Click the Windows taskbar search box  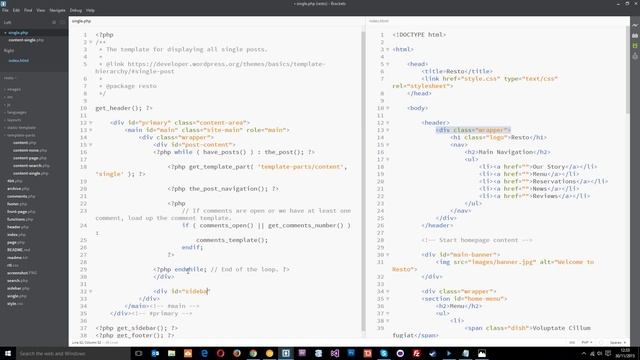(x=73, y=353)
